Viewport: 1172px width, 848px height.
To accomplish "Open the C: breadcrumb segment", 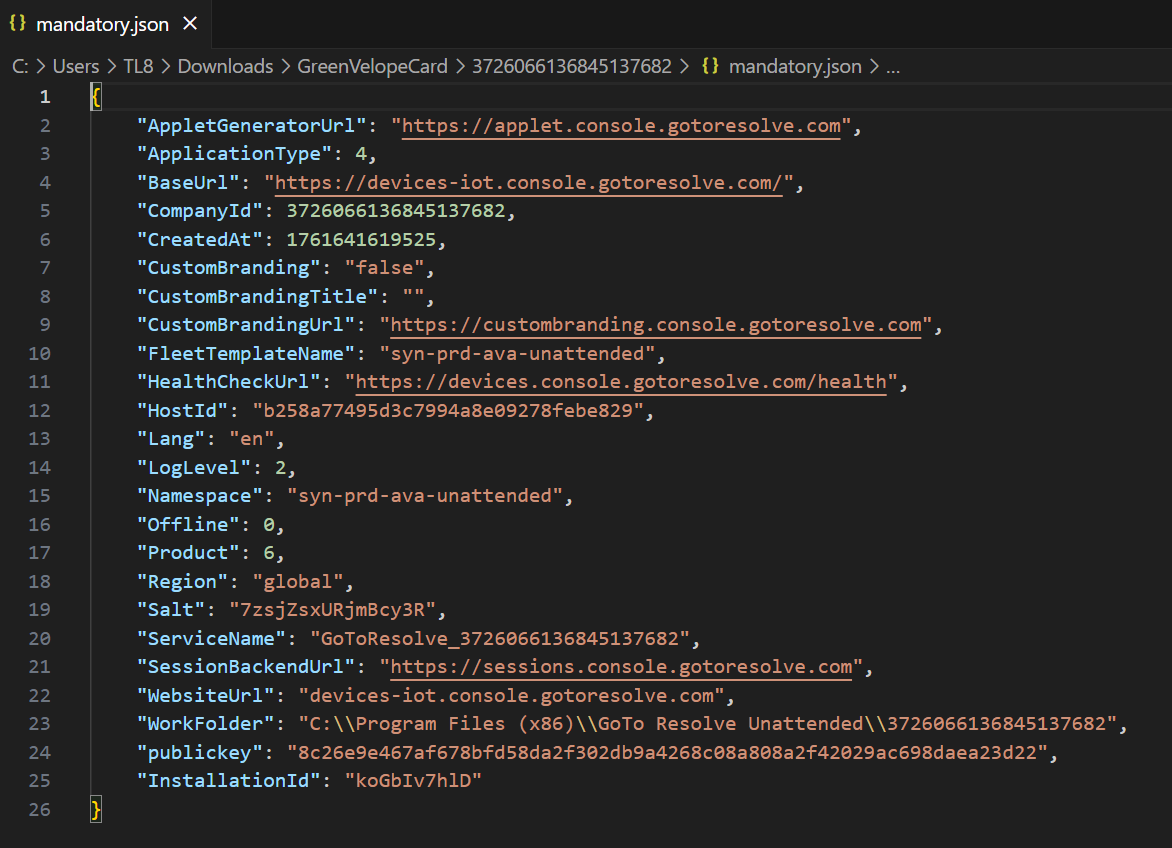I will coord(19,67).
